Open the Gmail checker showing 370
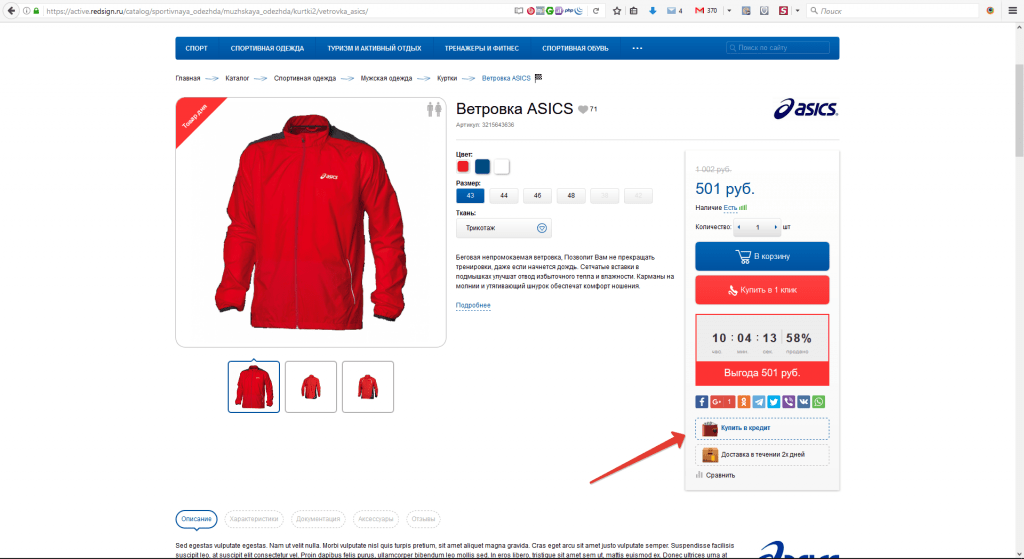Image resolution: width=1024 pixels, height=559 pixels. pyautogui.click(x=706, y=10)
